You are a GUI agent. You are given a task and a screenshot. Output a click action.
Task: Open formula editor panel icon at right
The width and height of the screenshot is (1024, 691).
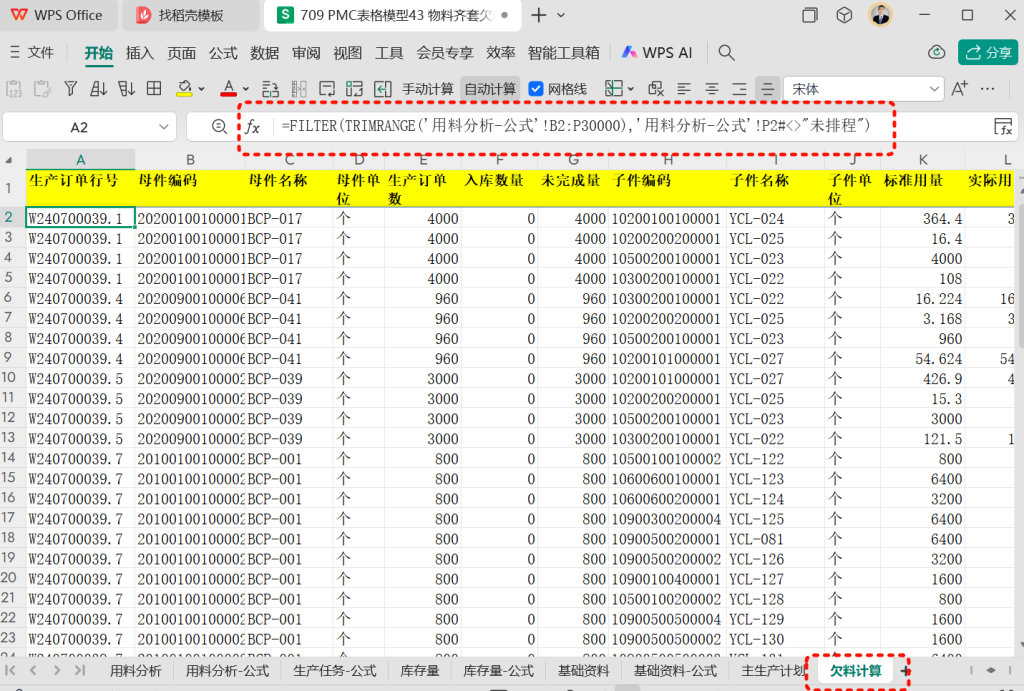click(1003, 127)
